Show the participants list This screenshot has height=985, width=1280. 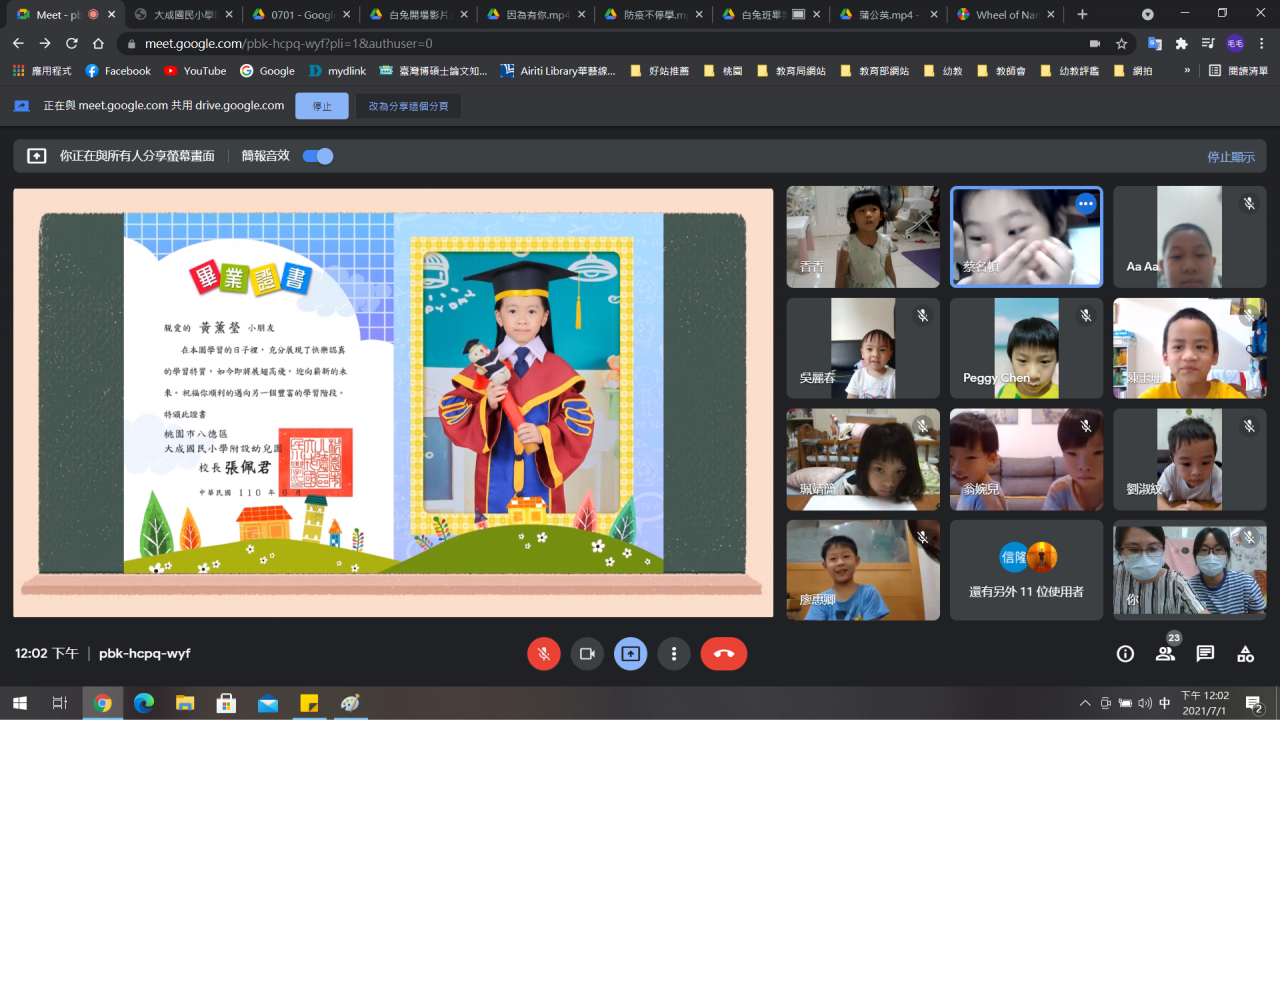[1165, 654]
